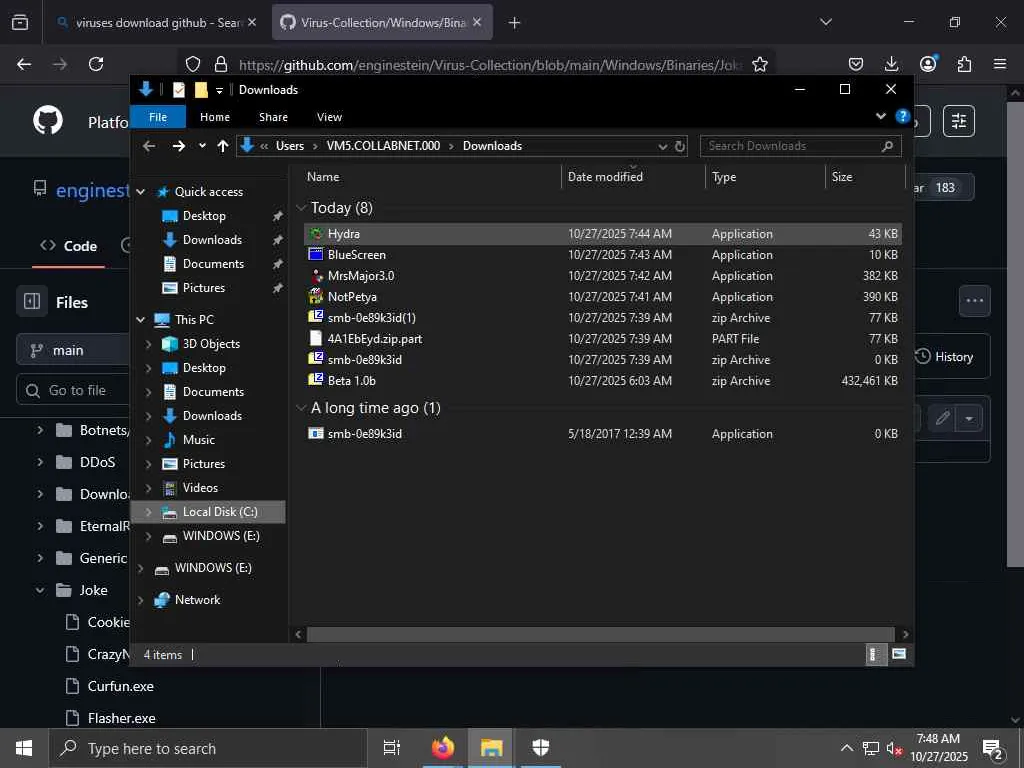
Task: Click GitHub Go to file field
Action: pos(73,391)
